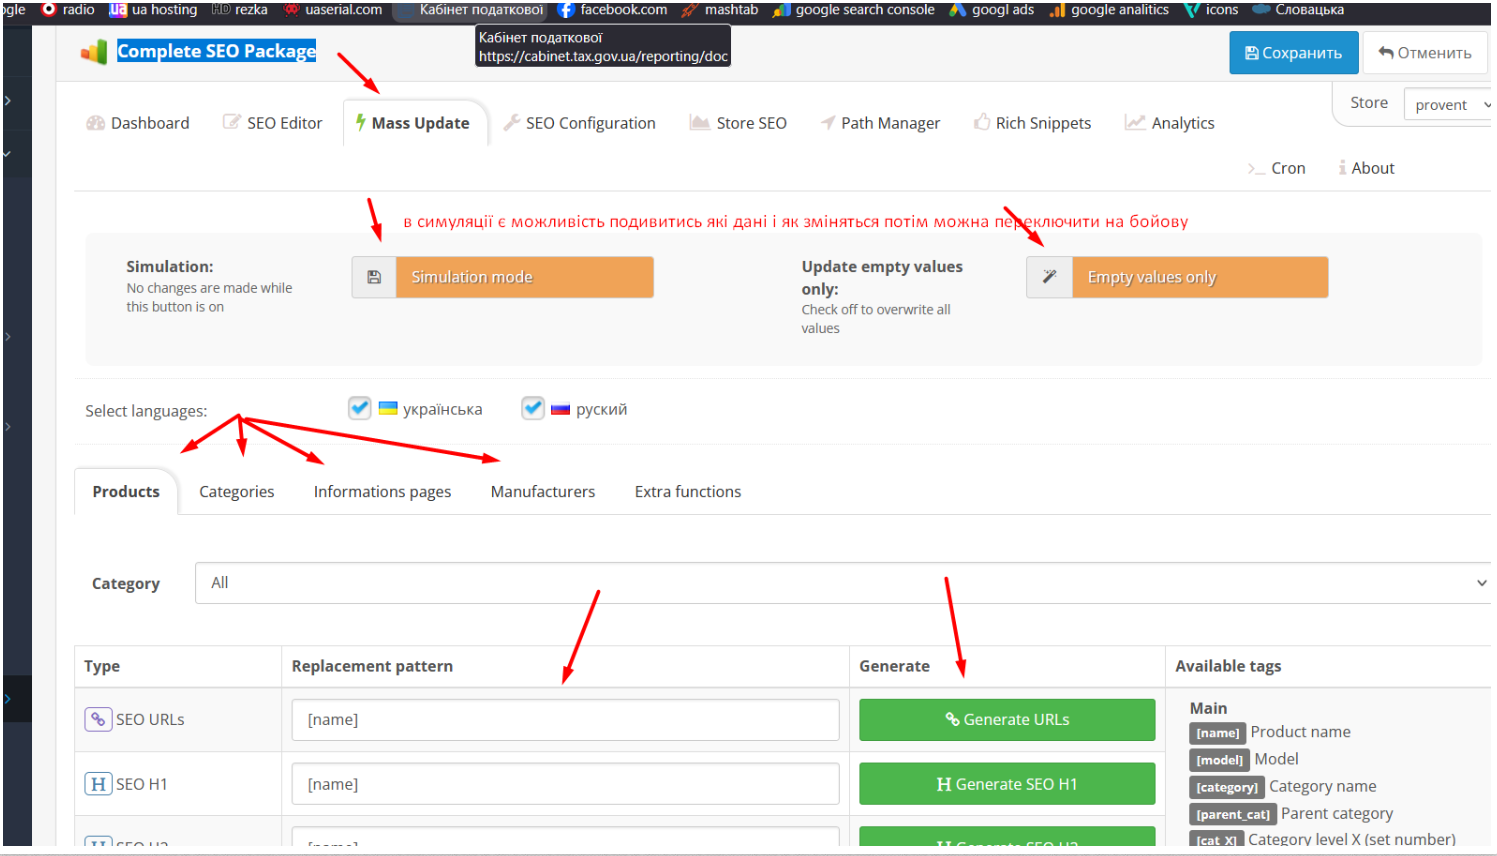Image resolution: width=1497 pixels, height=856 pixels.
Task: Open facebook.com bookmark in the bookmarks bar
Action: pos(612,10)
